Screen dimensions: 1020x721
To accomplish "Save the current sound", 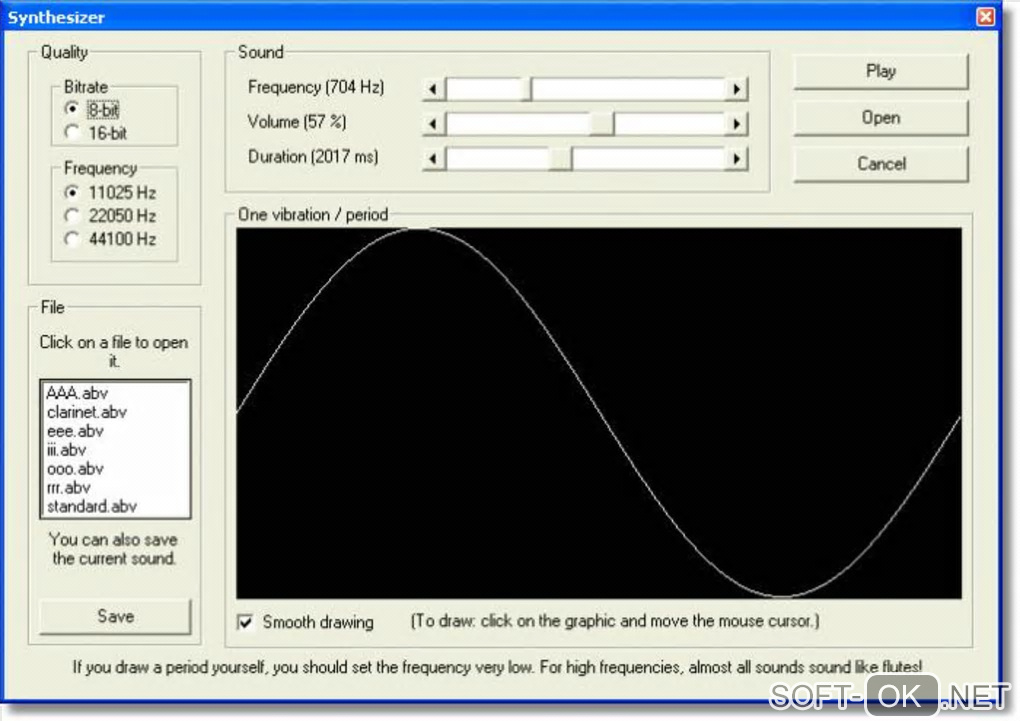I will click(116, 616).
